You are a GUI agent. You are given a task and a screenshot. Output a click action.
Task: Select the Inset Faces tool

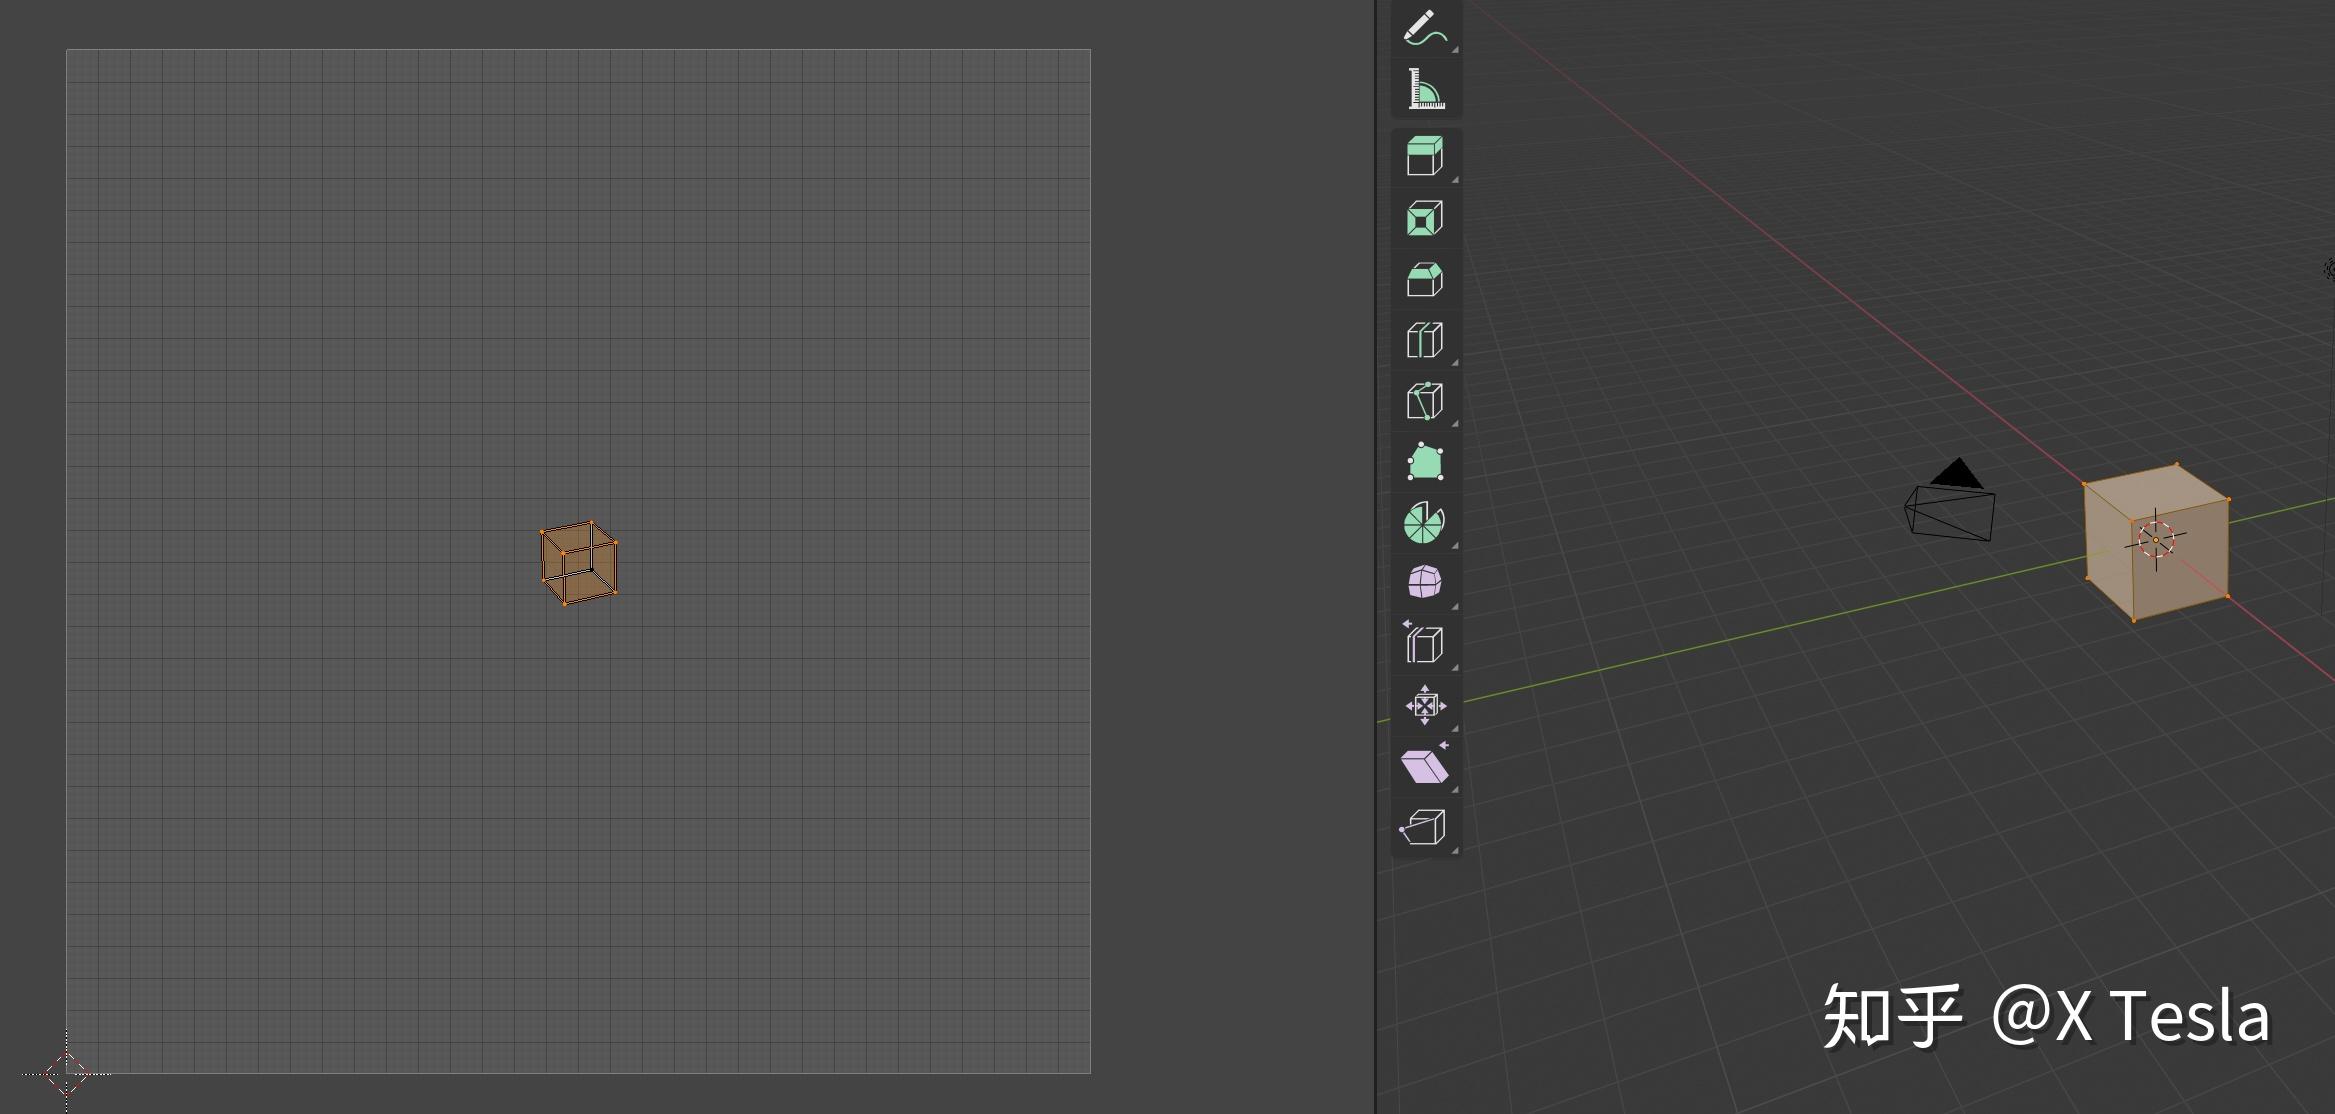[x=1425, y=219]
